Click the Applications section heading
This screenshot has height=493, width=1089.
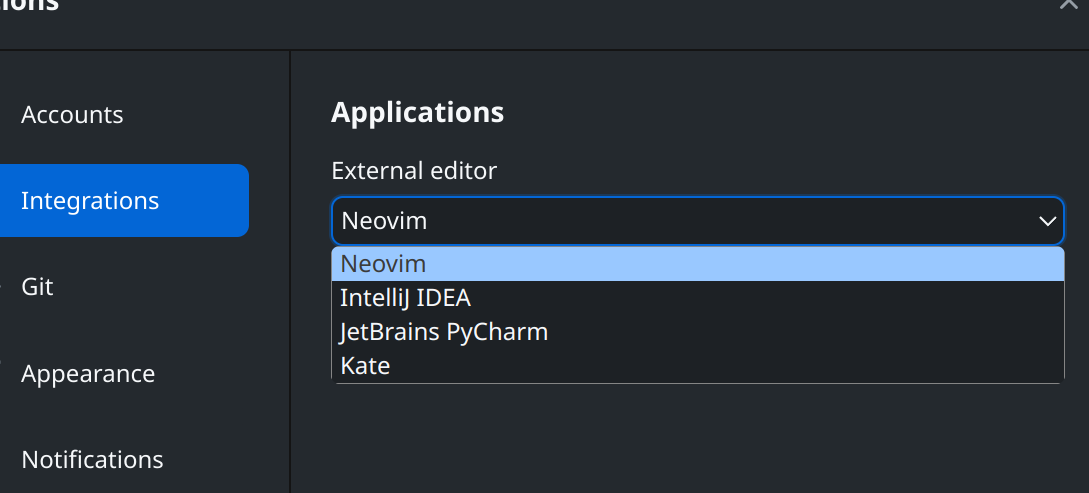pyautogui.click(x=417, y=112)
